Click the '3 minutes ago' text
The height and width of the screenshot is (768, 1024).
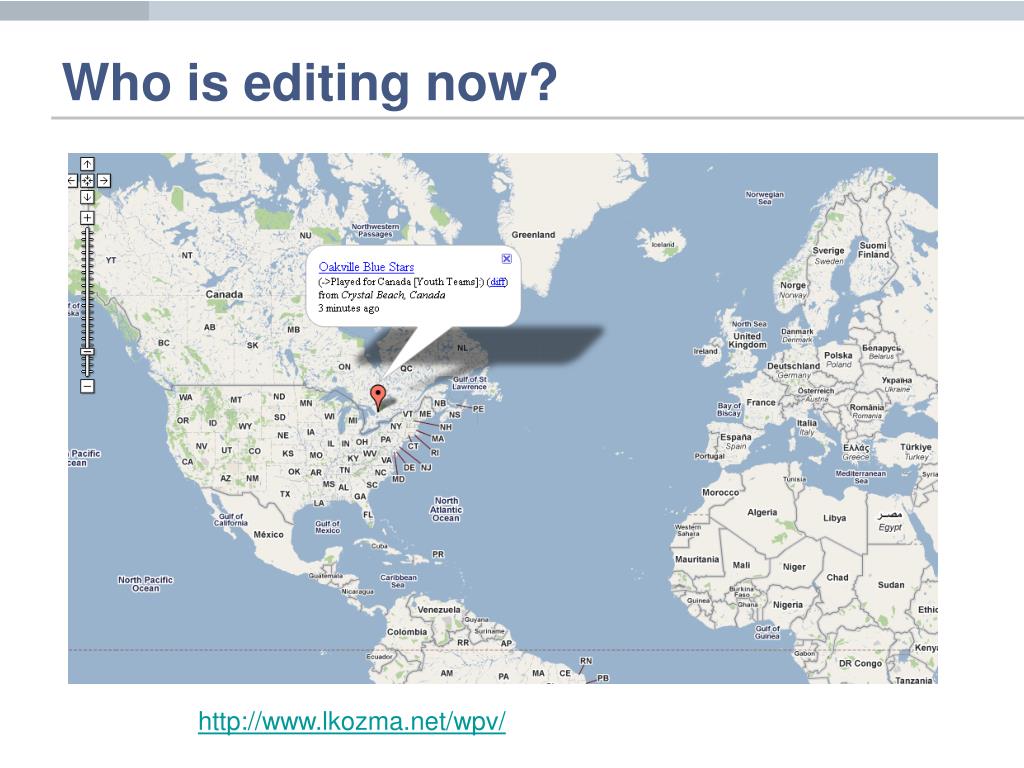349,308
